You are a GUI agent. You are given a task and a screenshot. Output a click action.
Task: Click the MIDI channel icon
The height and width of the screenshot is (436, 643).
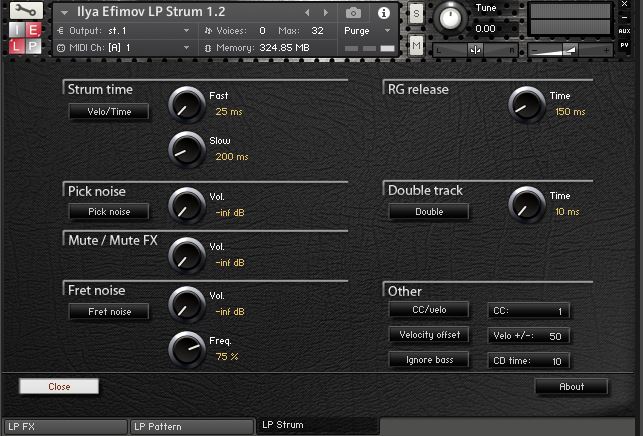click(61, 48)
